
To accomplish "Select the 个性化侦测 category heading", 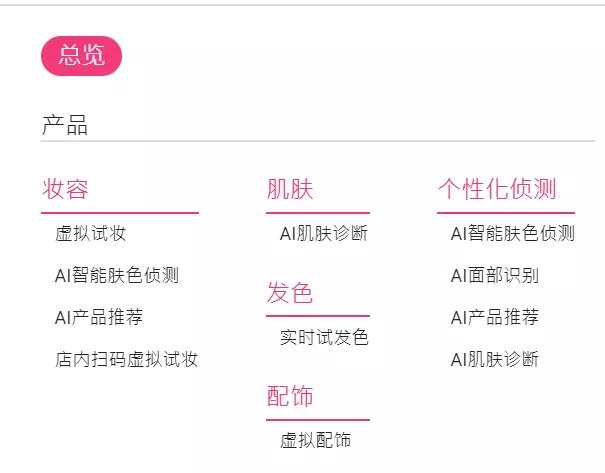I will click(496, 188).
